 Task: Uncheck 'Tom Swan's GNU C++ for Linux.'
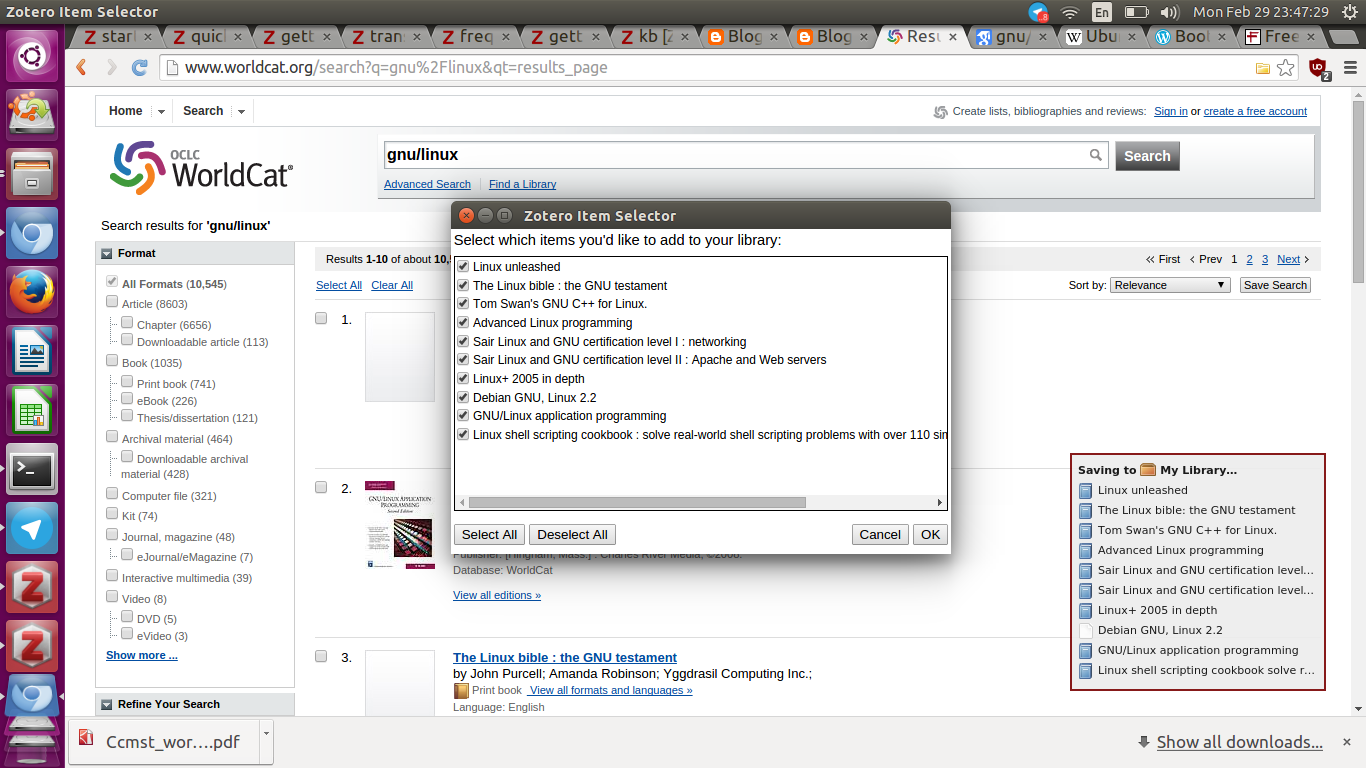[x=463, y=304]
